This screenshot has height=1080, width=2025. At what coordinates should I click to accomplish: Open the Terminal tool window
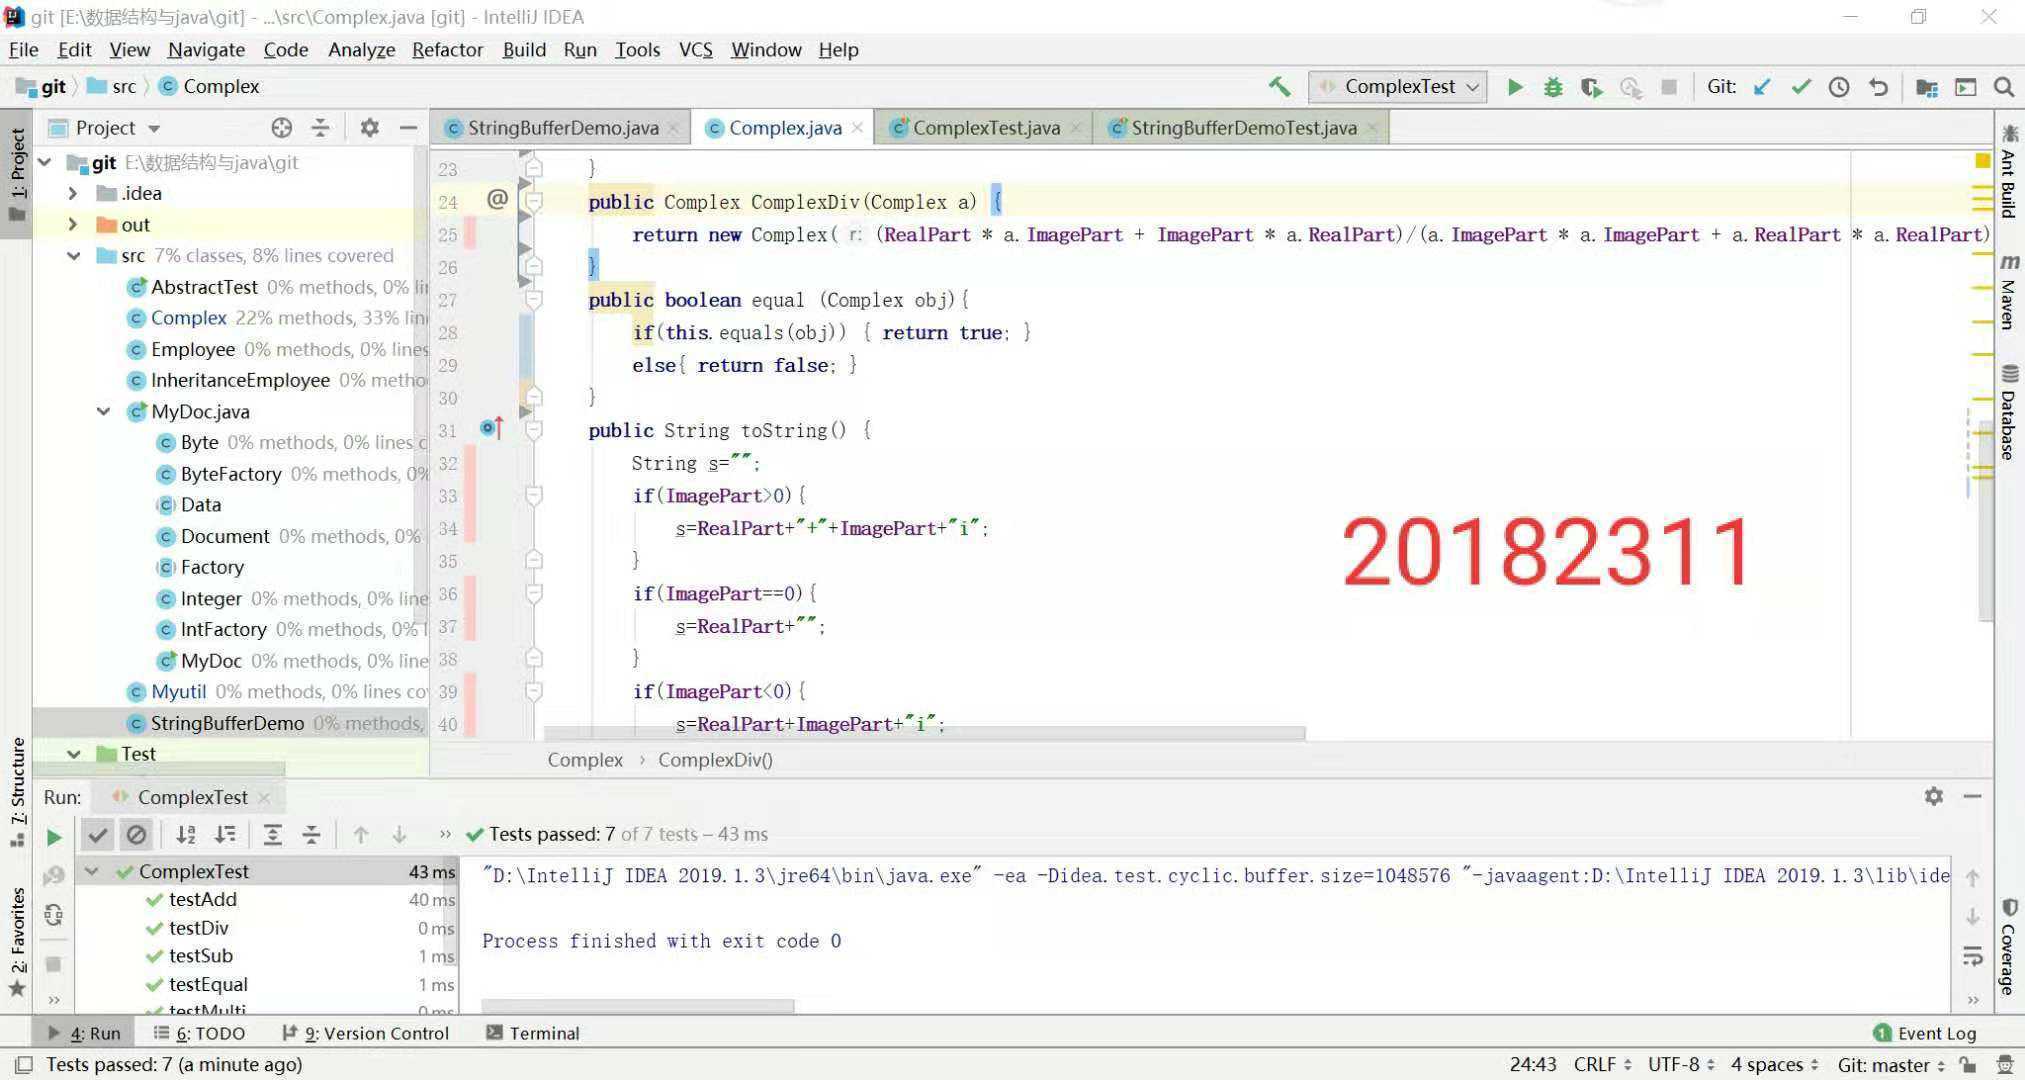point(533,1033)
